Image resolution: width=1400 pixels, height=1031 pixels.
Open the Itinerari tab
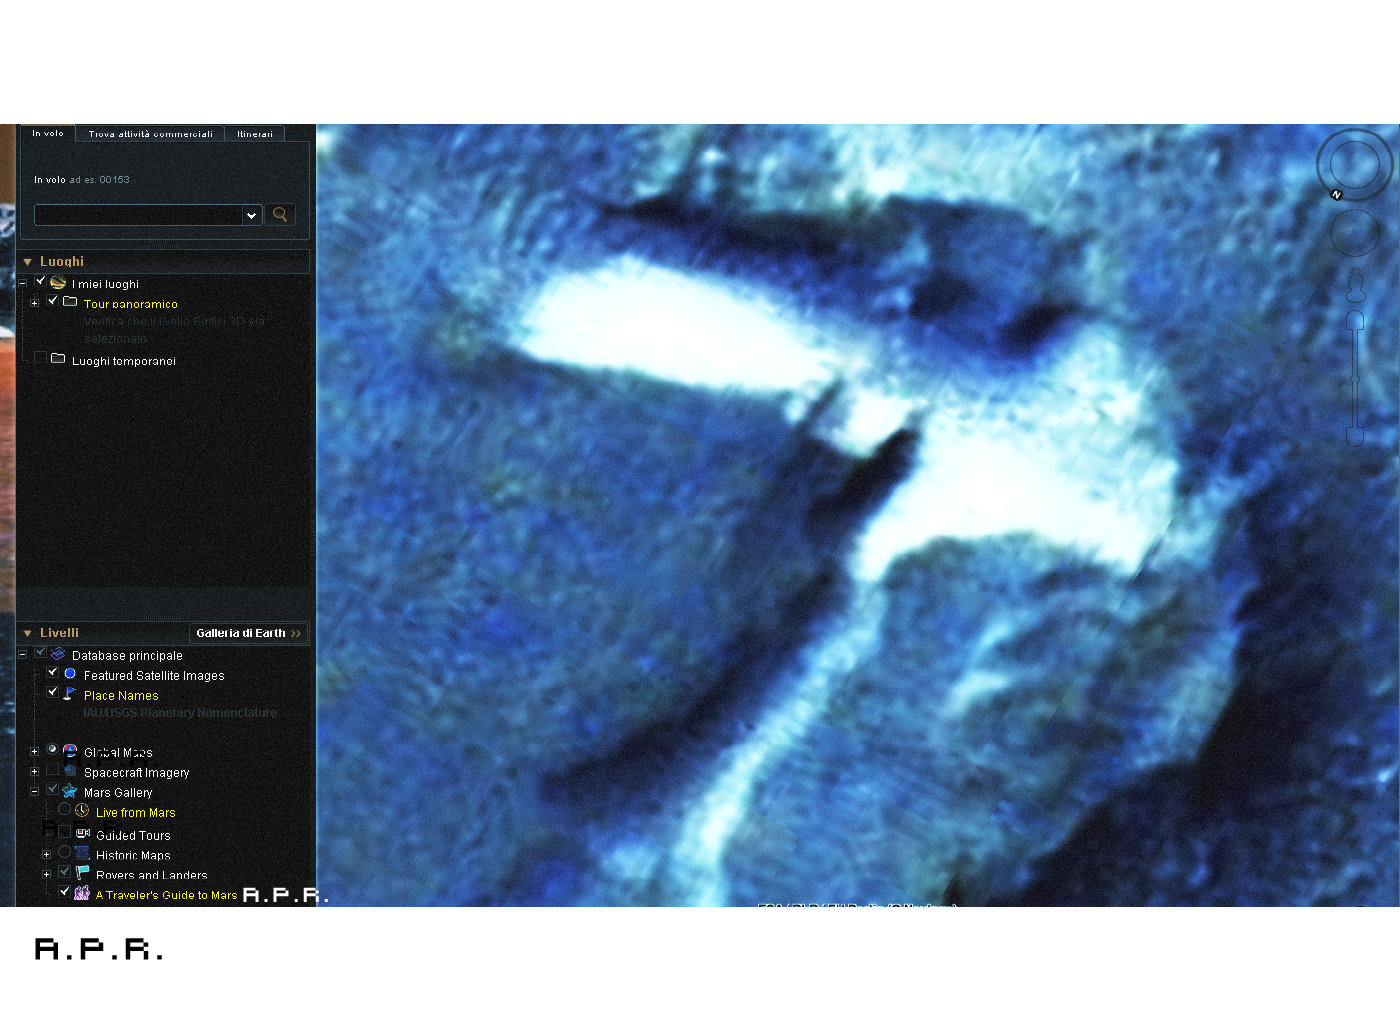[255, 133]
